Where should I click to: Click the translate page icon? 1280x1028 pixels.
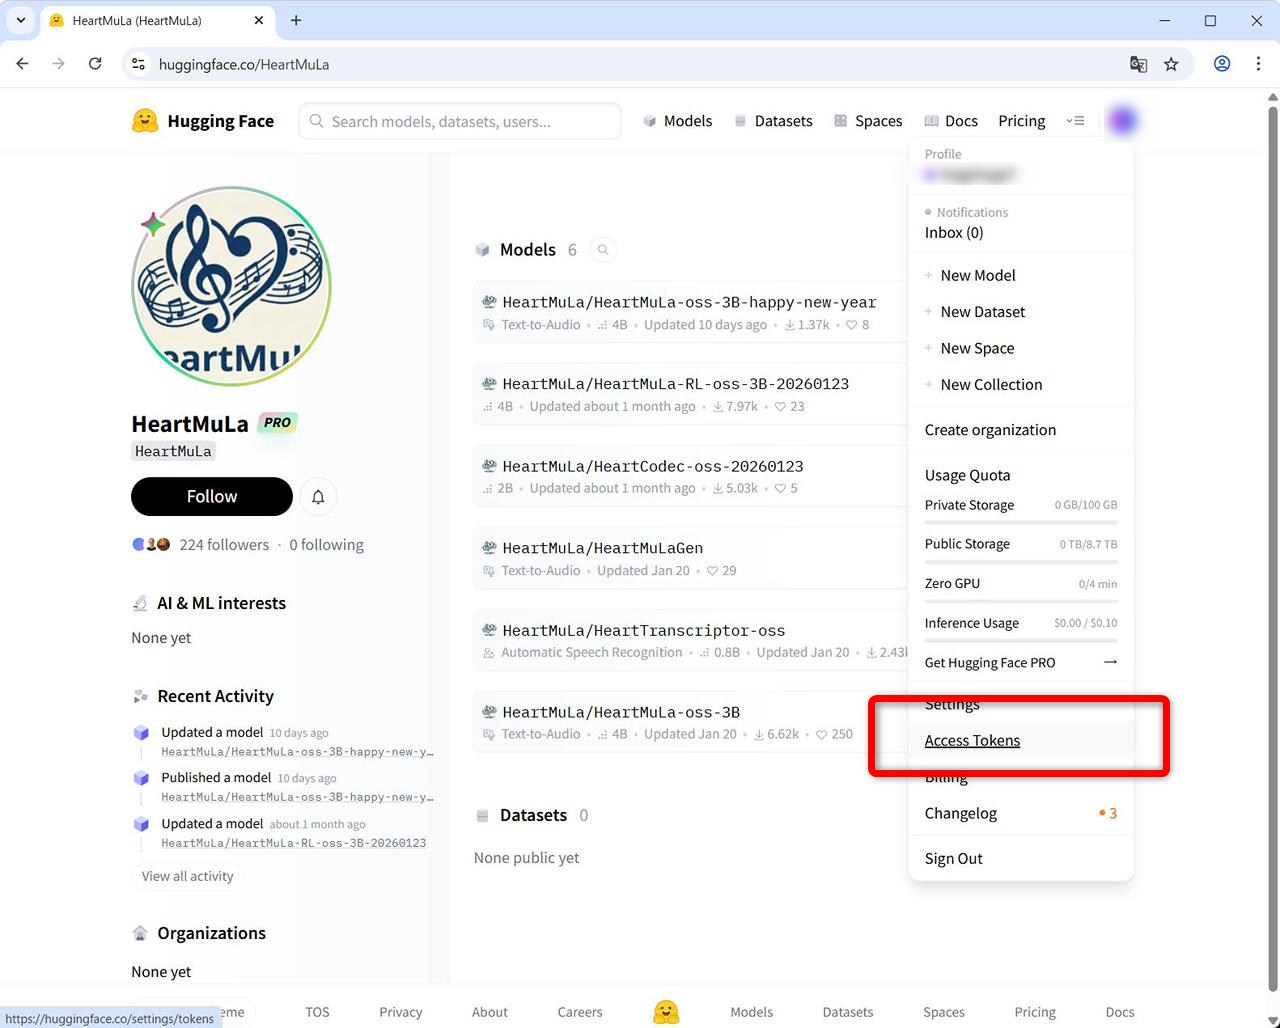point(1138,64)
